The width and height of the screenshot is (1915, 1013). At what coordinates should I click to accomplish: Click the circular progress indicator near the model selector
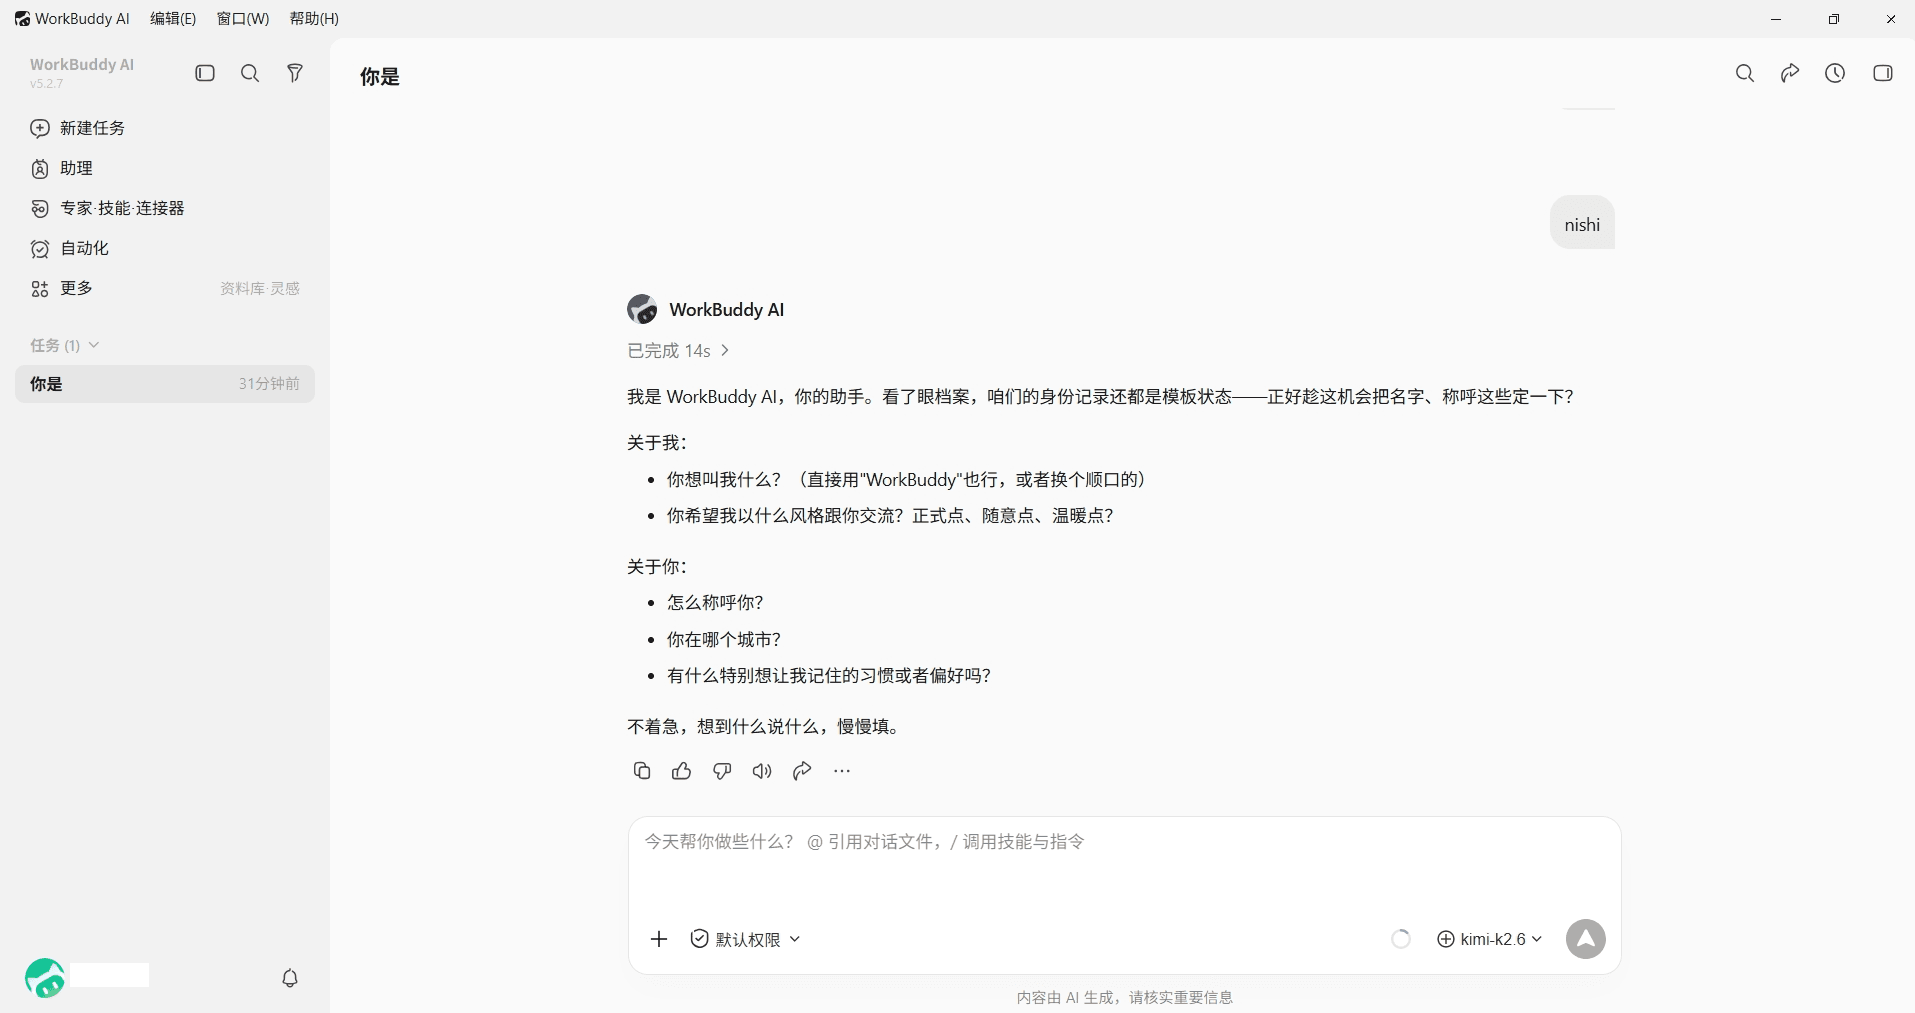pyautogui.click(x=1401, y=939)
